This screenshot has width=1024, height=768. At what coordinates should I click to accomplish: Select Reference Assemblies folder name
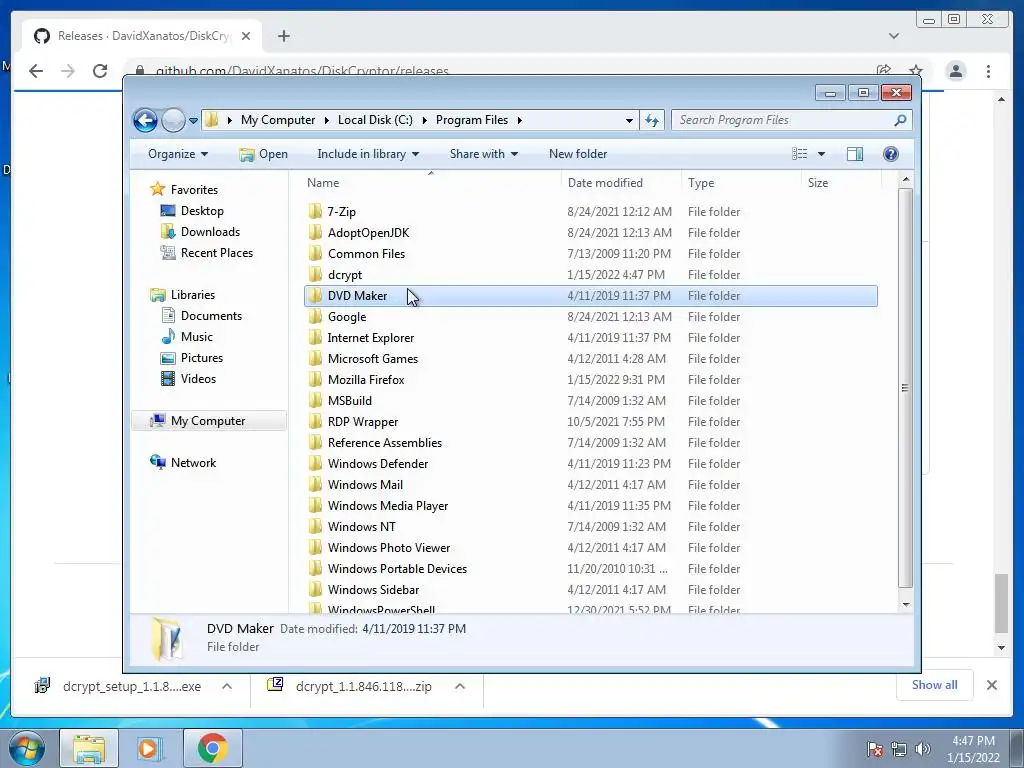[385, 443]
